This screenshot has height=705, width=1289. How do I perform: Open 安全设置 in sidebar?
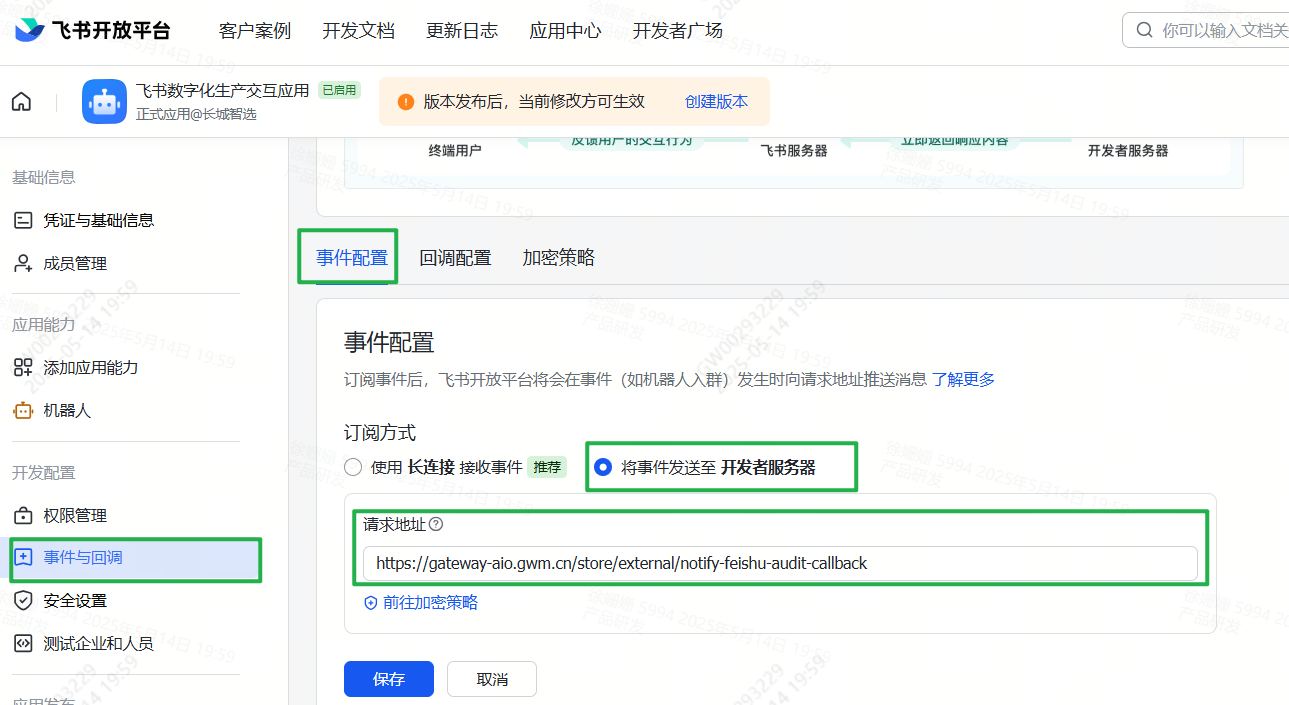click(x=75, y=600)
